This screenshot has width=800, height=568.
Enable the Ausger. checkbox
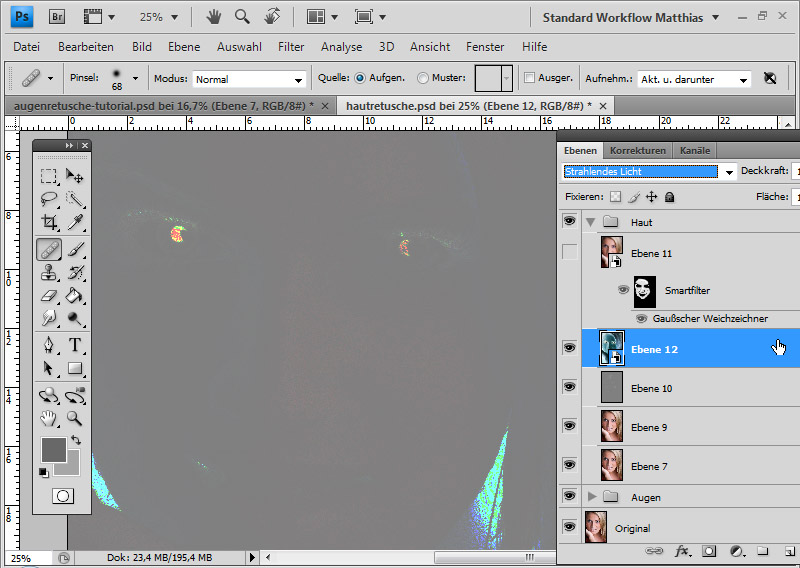point(529,78)
